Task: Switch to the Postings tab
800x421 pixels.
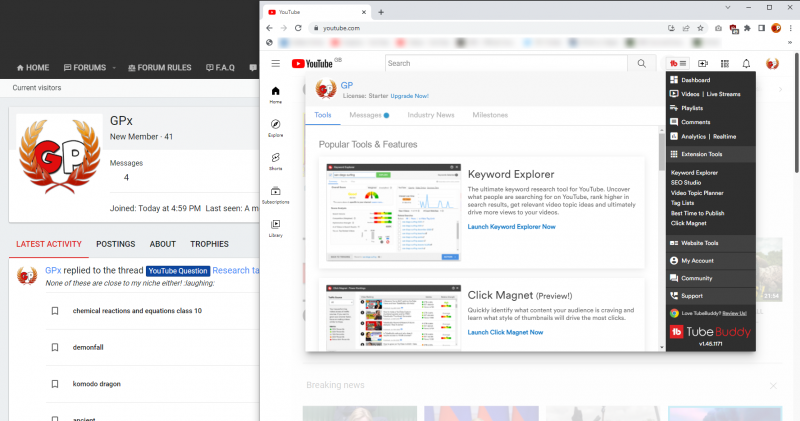Action: 116,244
